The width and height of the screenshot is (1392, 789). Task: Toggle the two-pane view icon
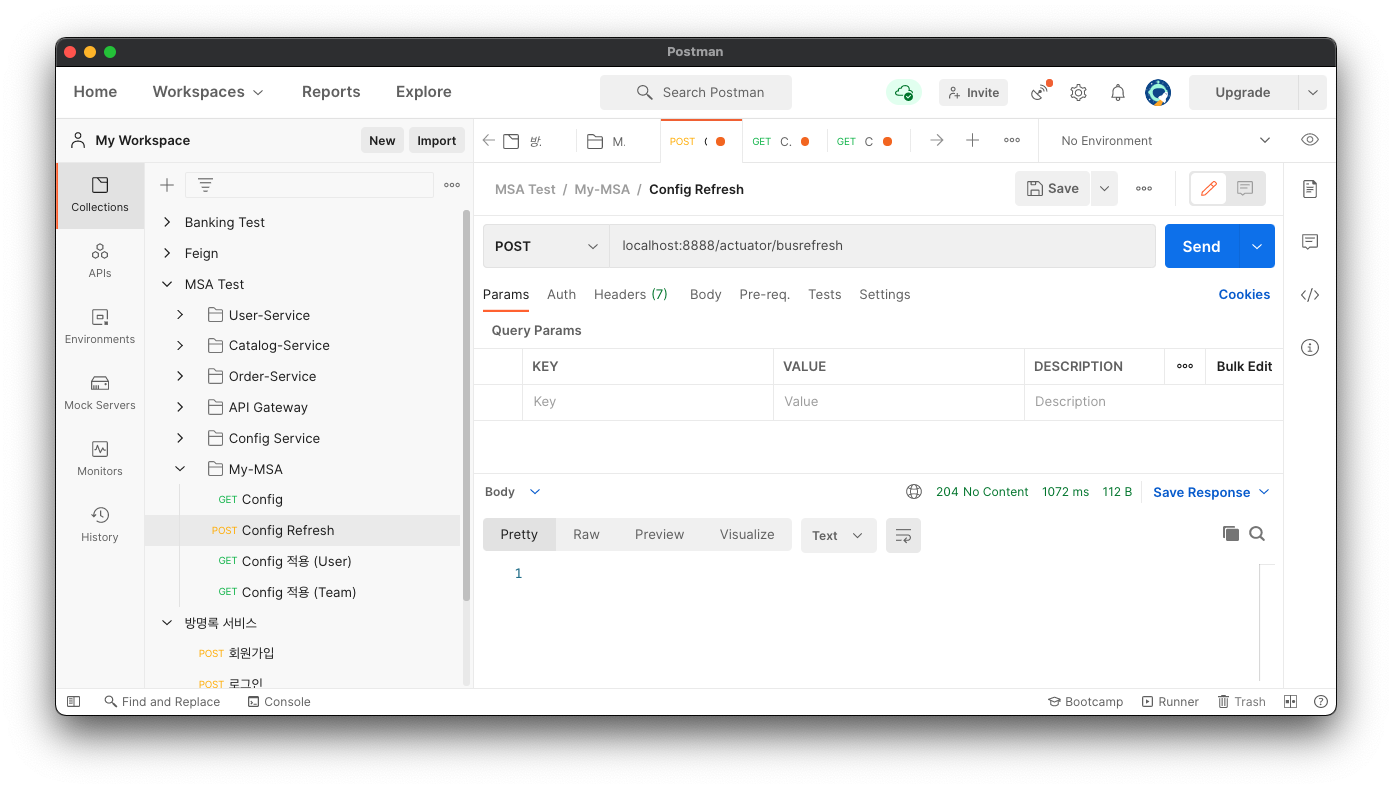pyautogui.click(x=1290, y=702)
